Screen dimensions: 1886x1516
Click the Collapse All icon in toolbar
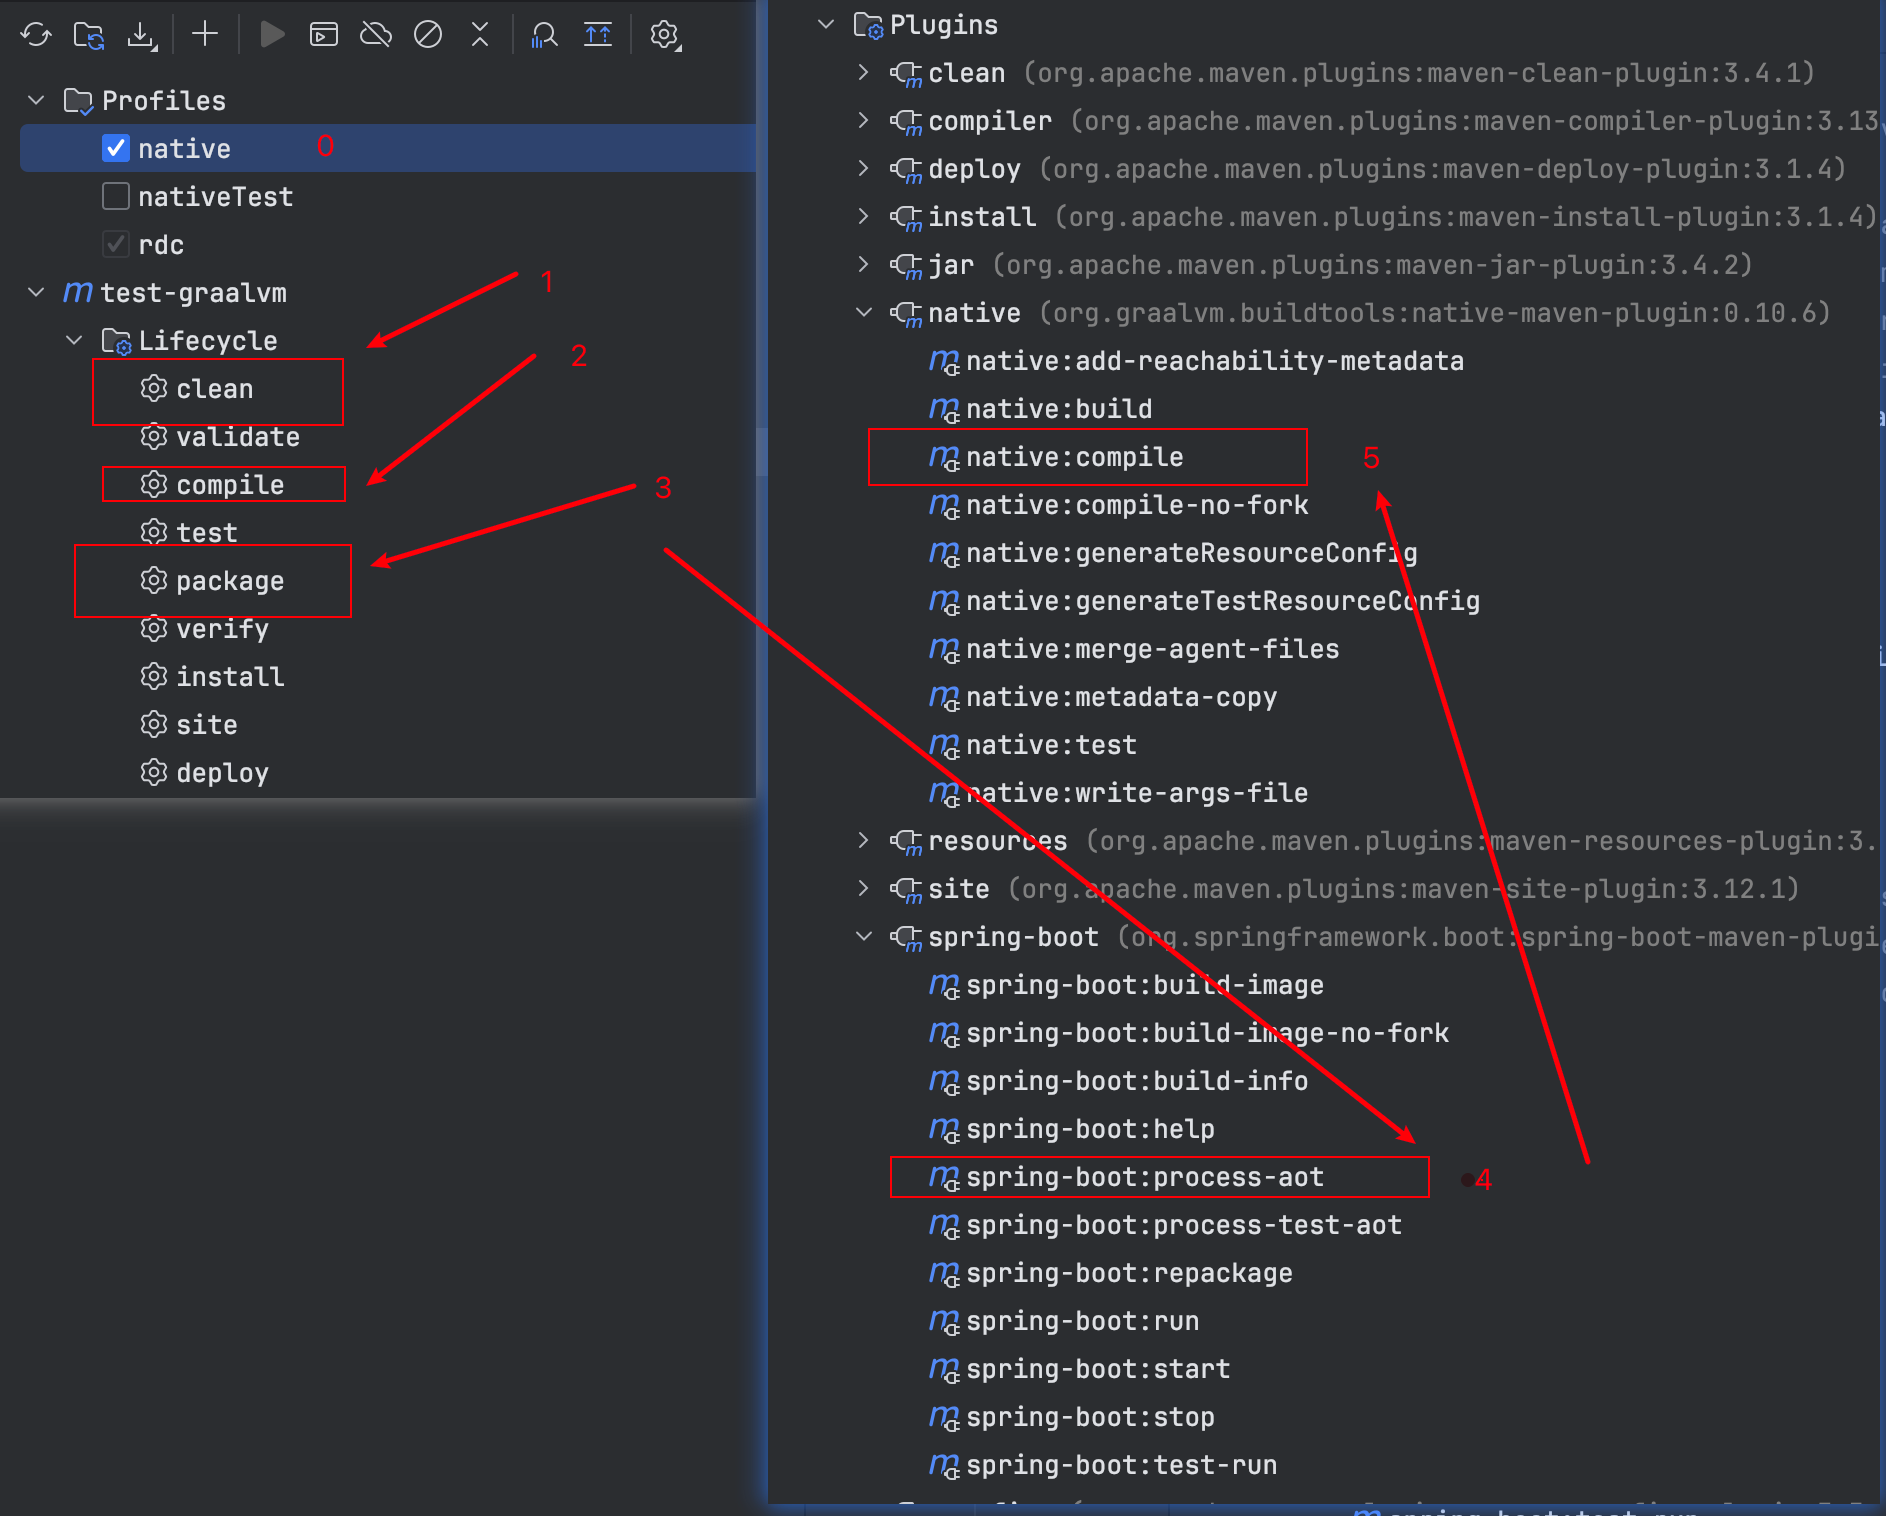tap(480, 35)
